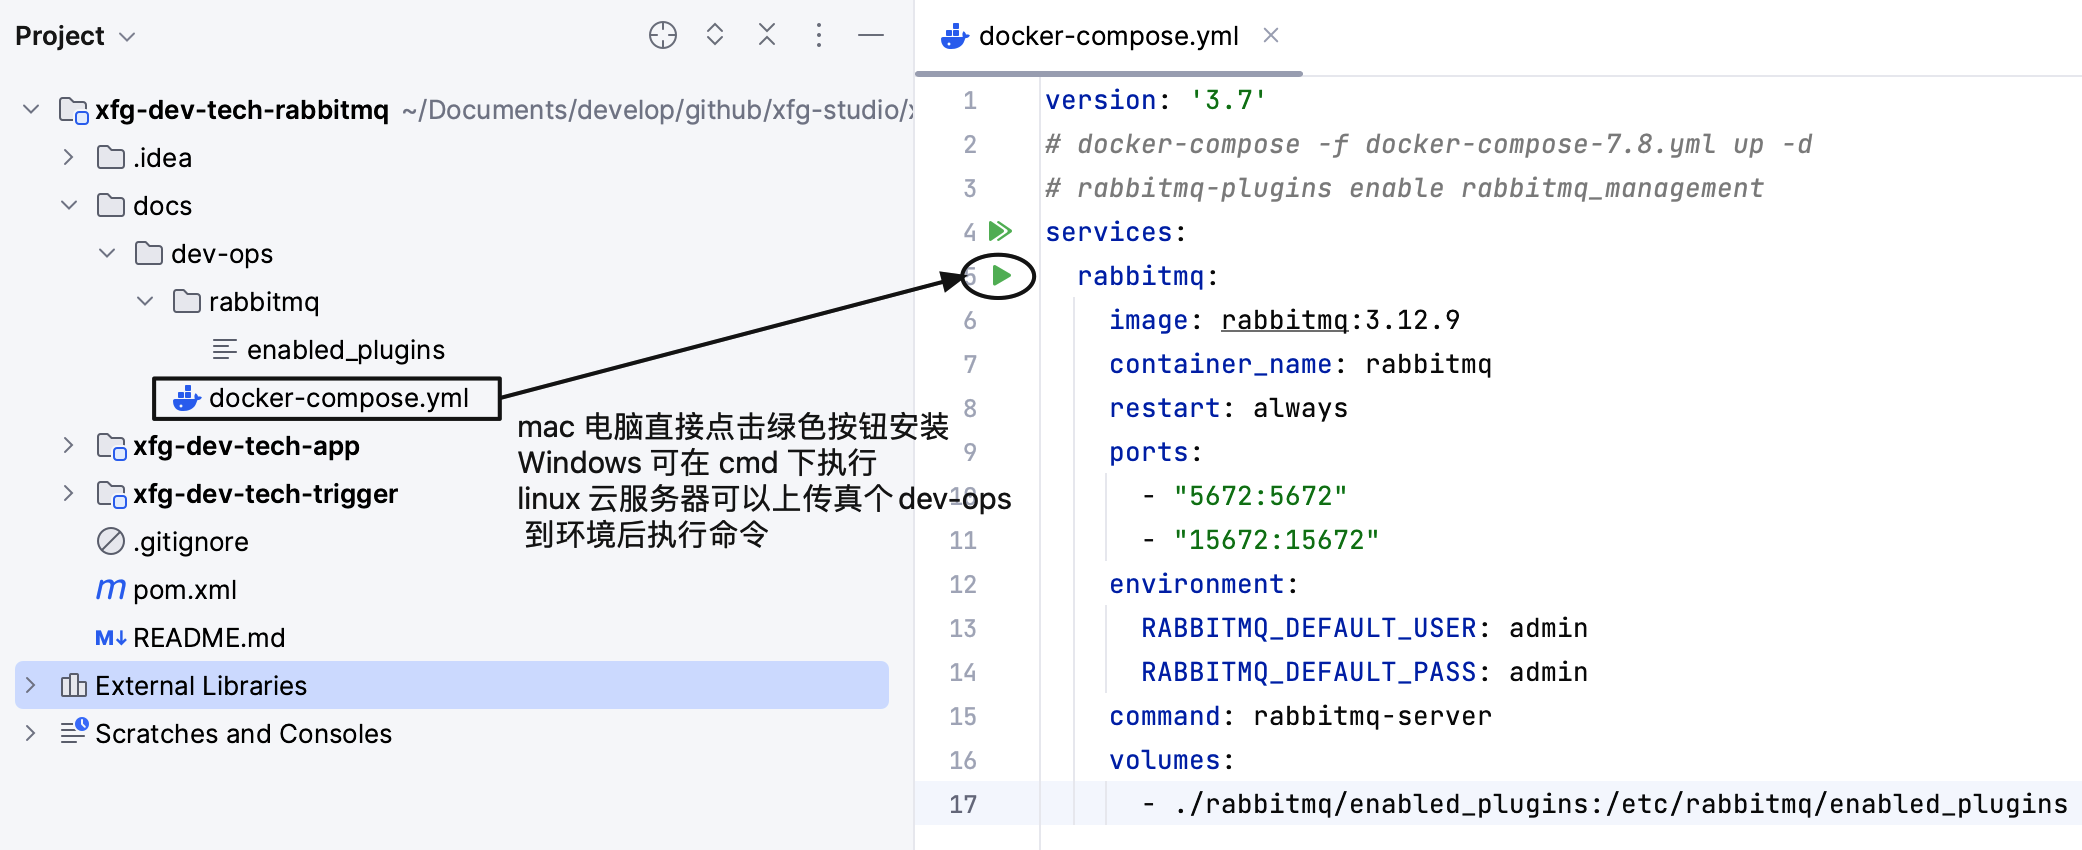Select the docs folder icon
Screen dimensions: 2082x850
tap(111, 205)
